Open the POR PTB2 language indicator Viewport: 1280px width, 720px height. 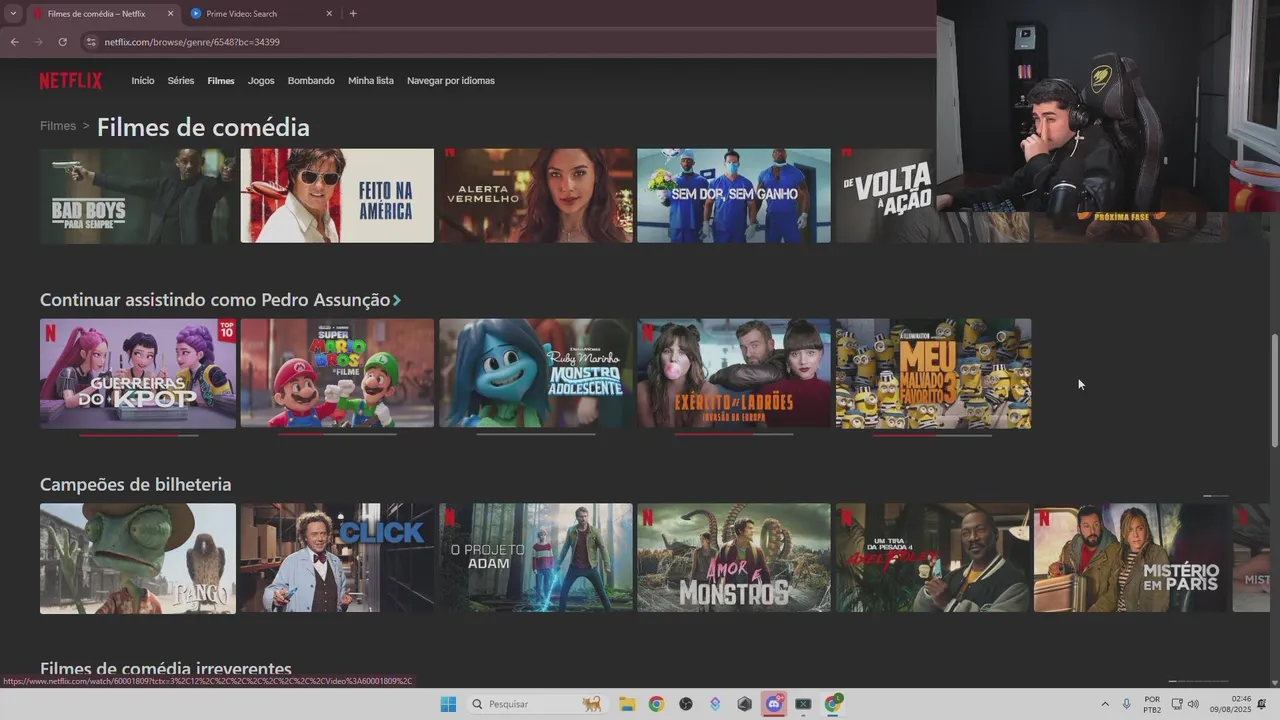(1152, 704)
